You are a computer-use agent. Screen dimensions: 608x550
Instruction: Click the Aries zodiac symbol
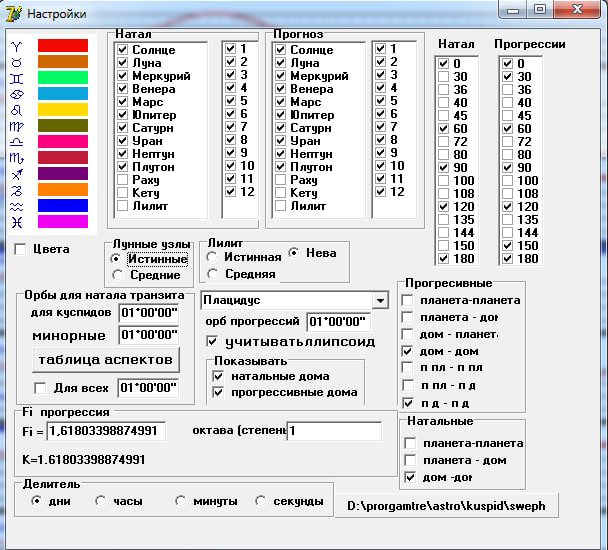click(x=15, y=46)
